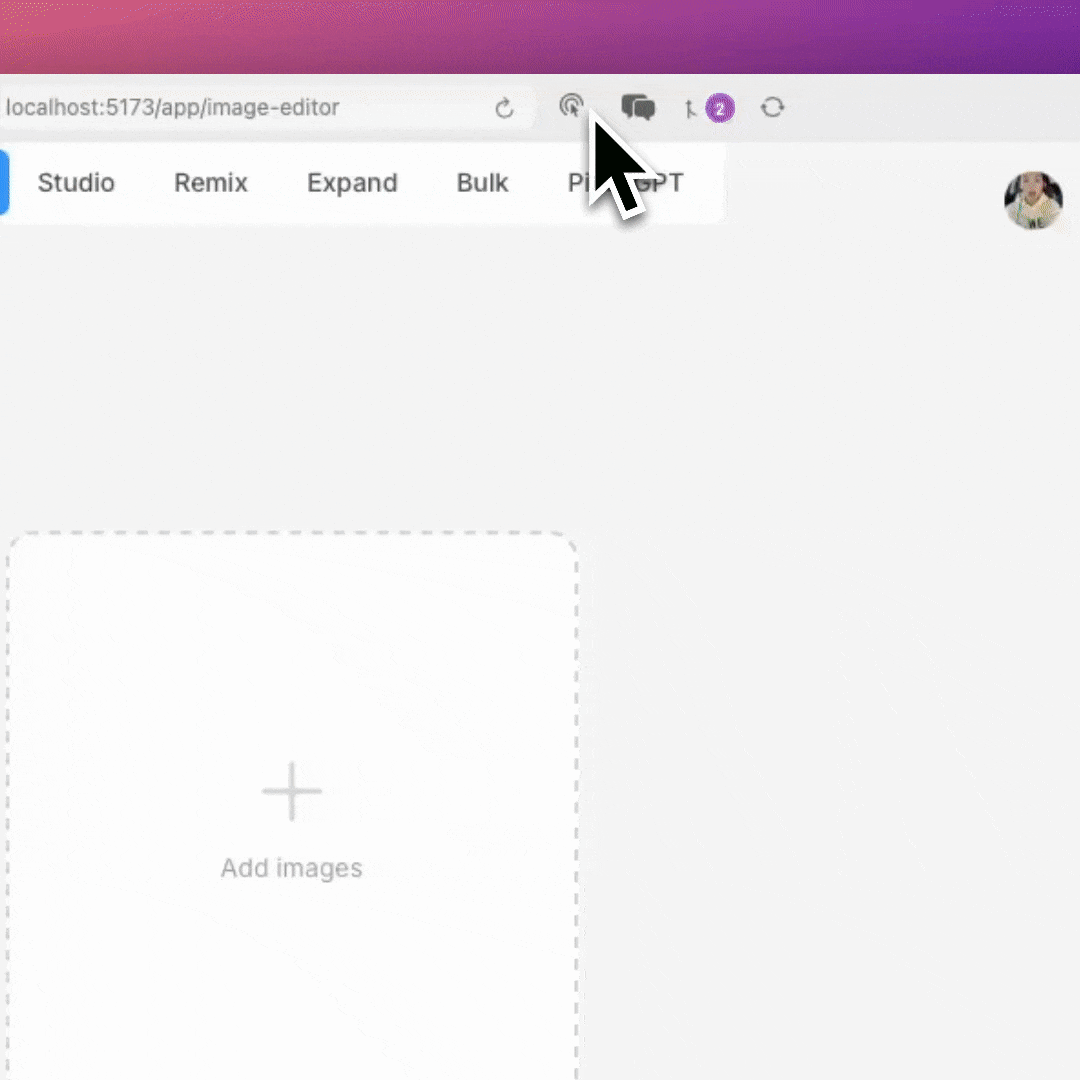Click the Add images label
Screen dimensions: 1080x1080
click(291, 868)
